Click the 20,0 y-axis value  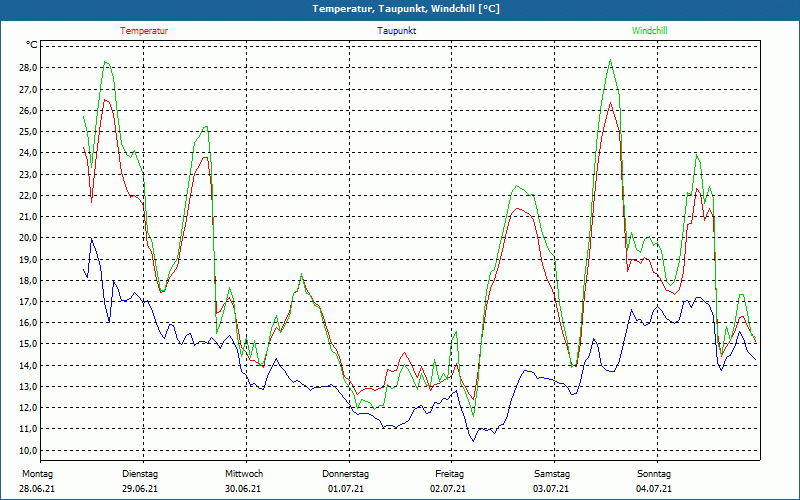27,238
